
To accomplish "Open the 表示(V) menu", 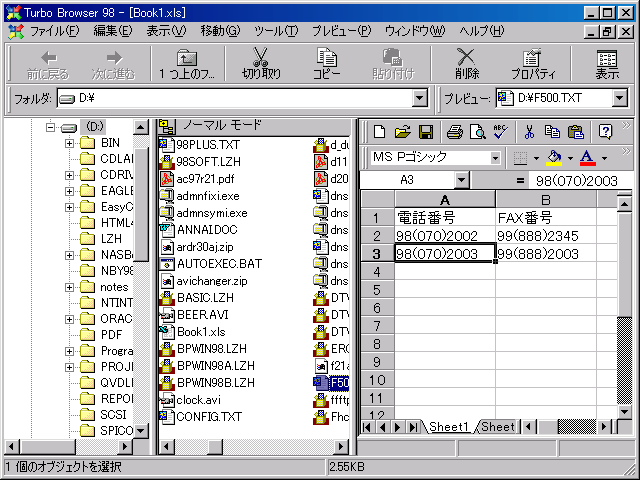I will pyautogui.click(x=167, y=31).
